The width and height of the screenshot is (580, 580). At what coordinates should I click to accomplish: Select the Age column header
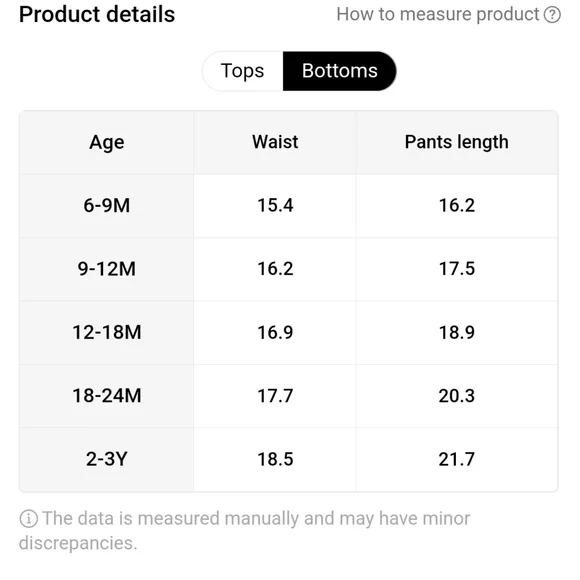tap(107, 143)
